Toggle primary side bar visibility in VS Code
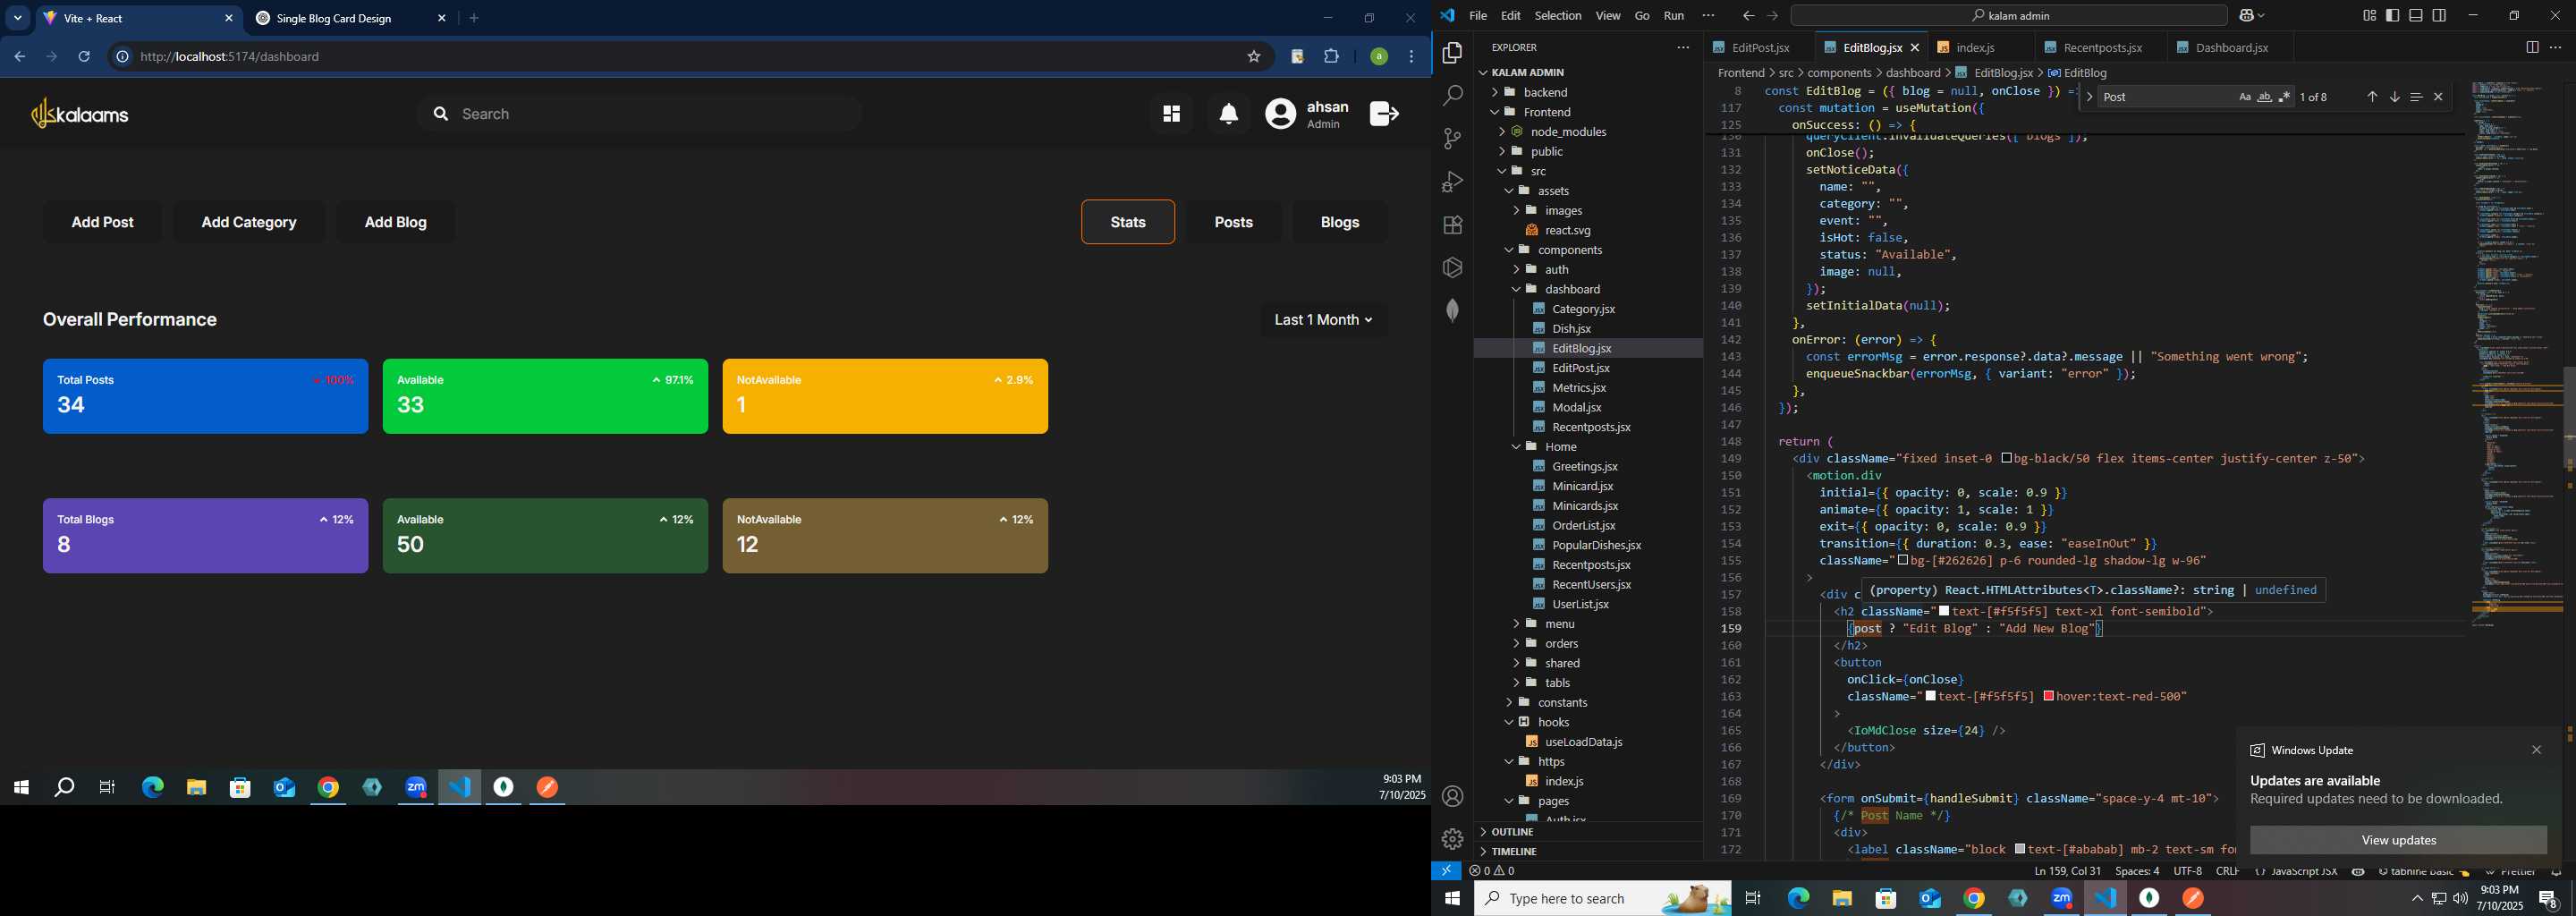 2393,16
